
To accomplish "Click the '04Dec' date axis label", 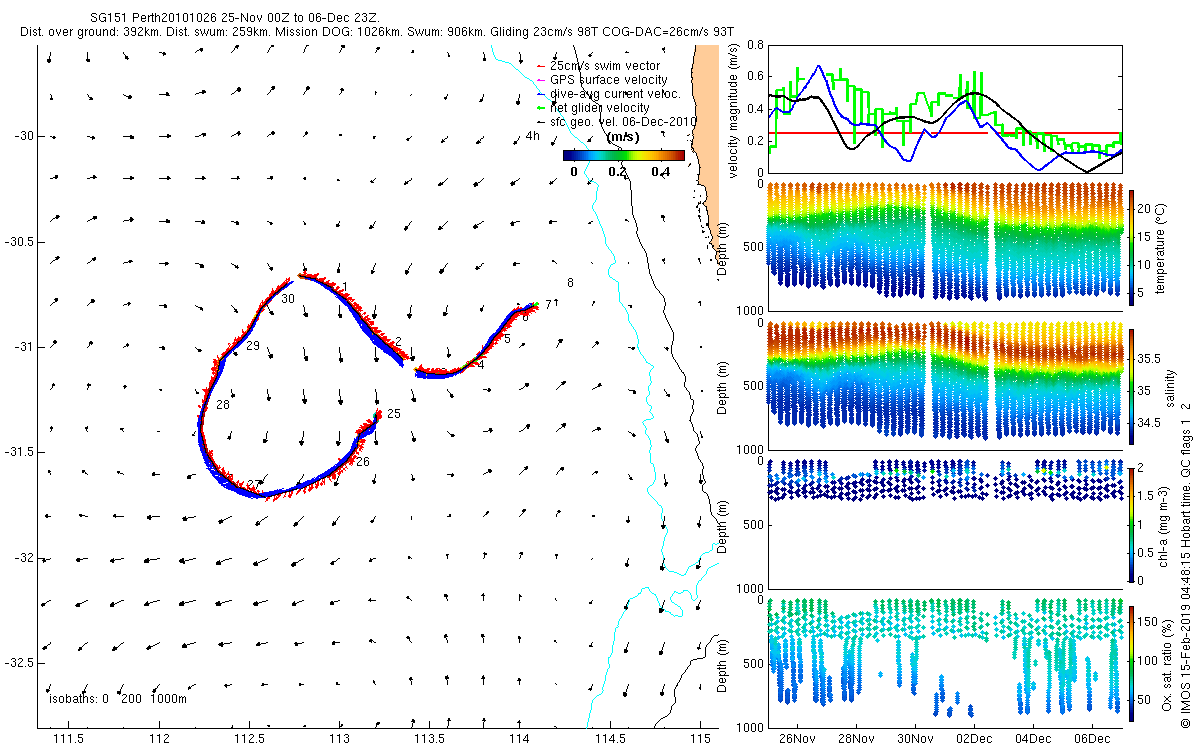I will 1033,739.
